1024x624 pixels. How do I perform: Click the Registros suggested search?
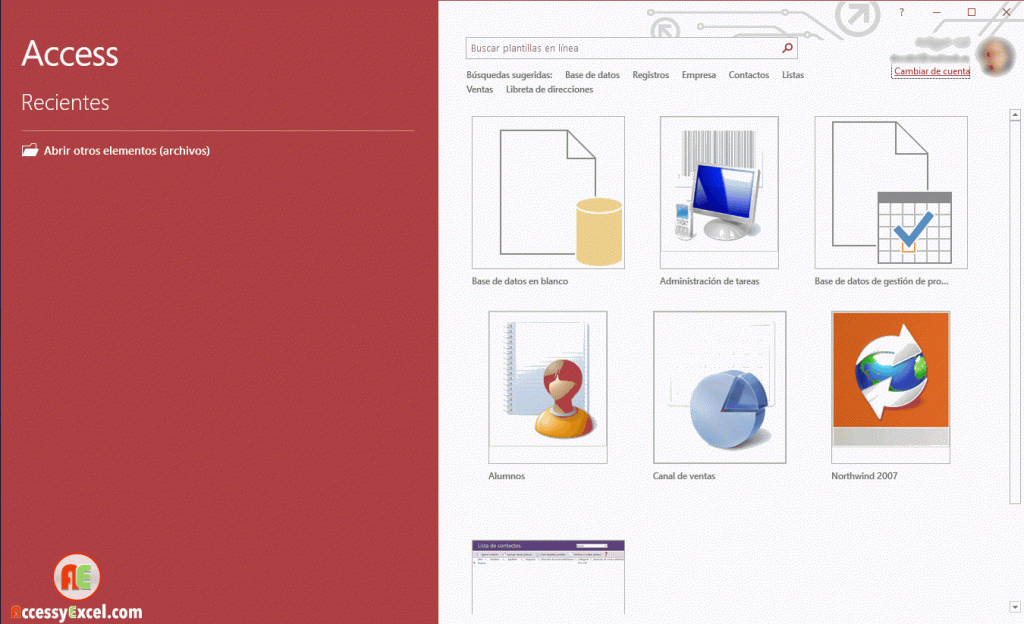(x=650, y=74)
